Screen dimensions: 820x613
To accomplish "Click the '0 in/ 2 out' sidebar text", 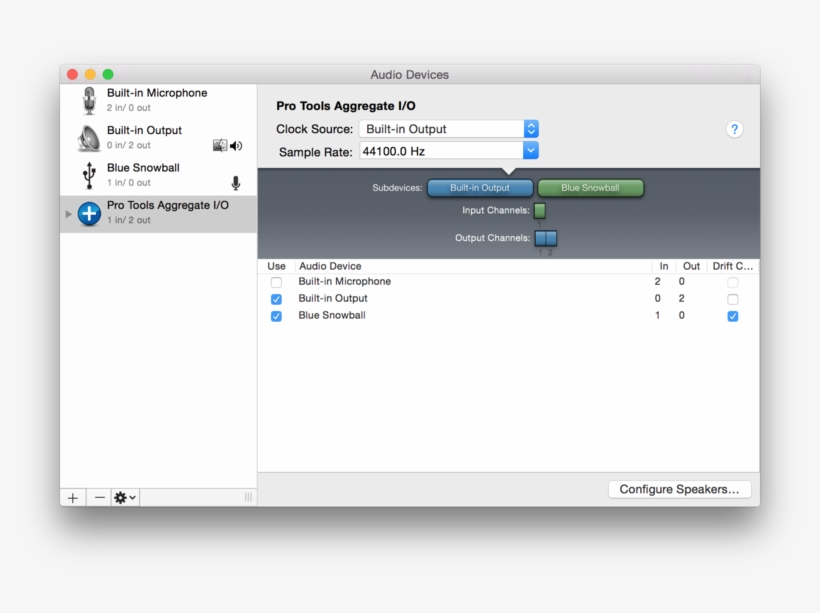I will coord(129,145).
